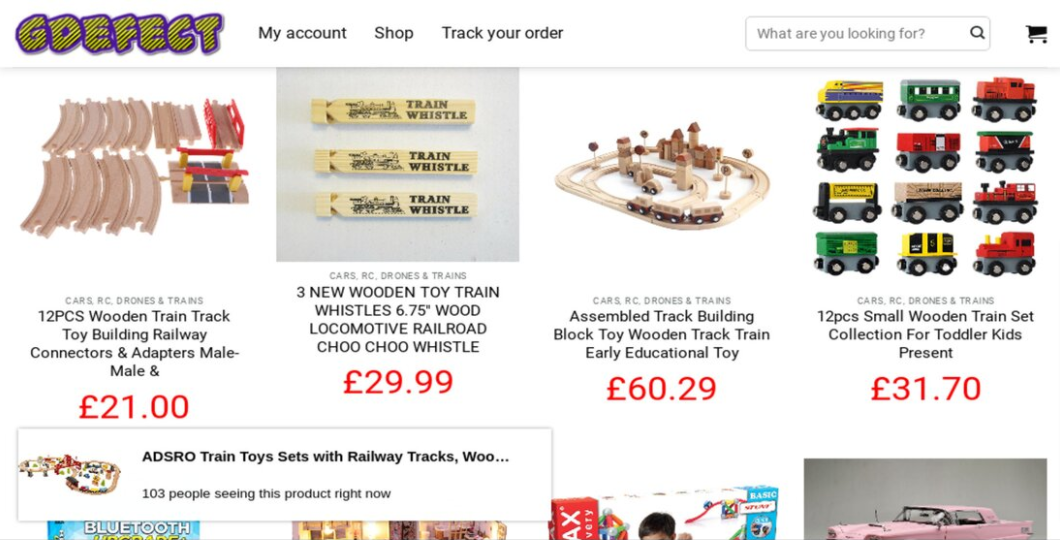Open 12PCS Wooden Train Track product title
This screenshot has width=1060, height=540.
tap(134, 343)
